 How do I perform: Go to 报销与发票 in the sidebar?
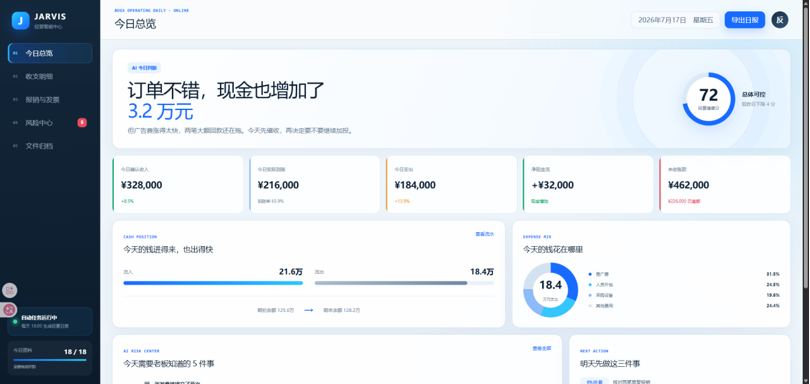pos(50,100)
